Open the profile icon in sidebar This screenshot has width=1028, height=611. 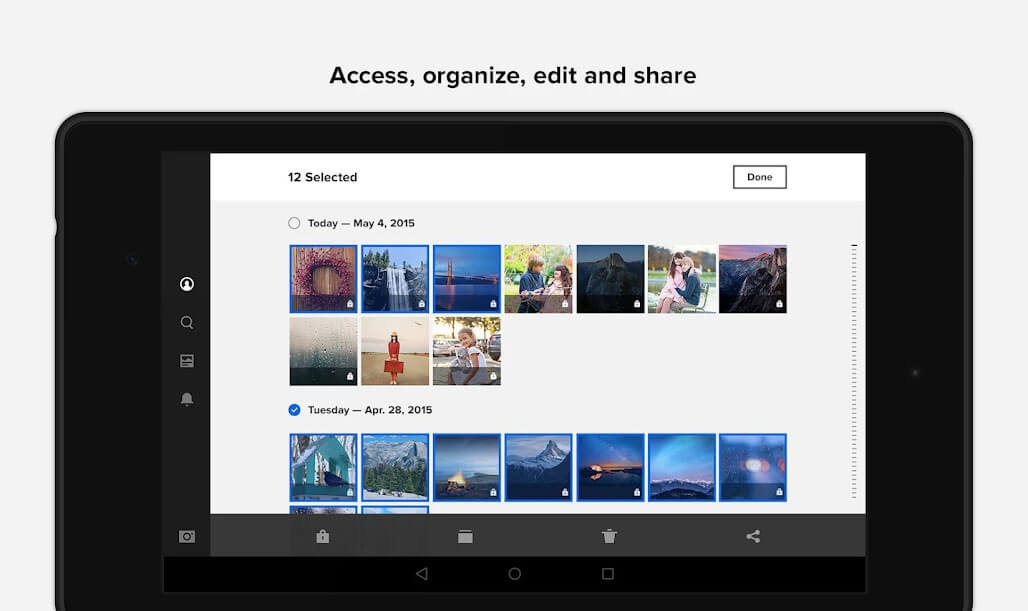click(x=187, y=284)
